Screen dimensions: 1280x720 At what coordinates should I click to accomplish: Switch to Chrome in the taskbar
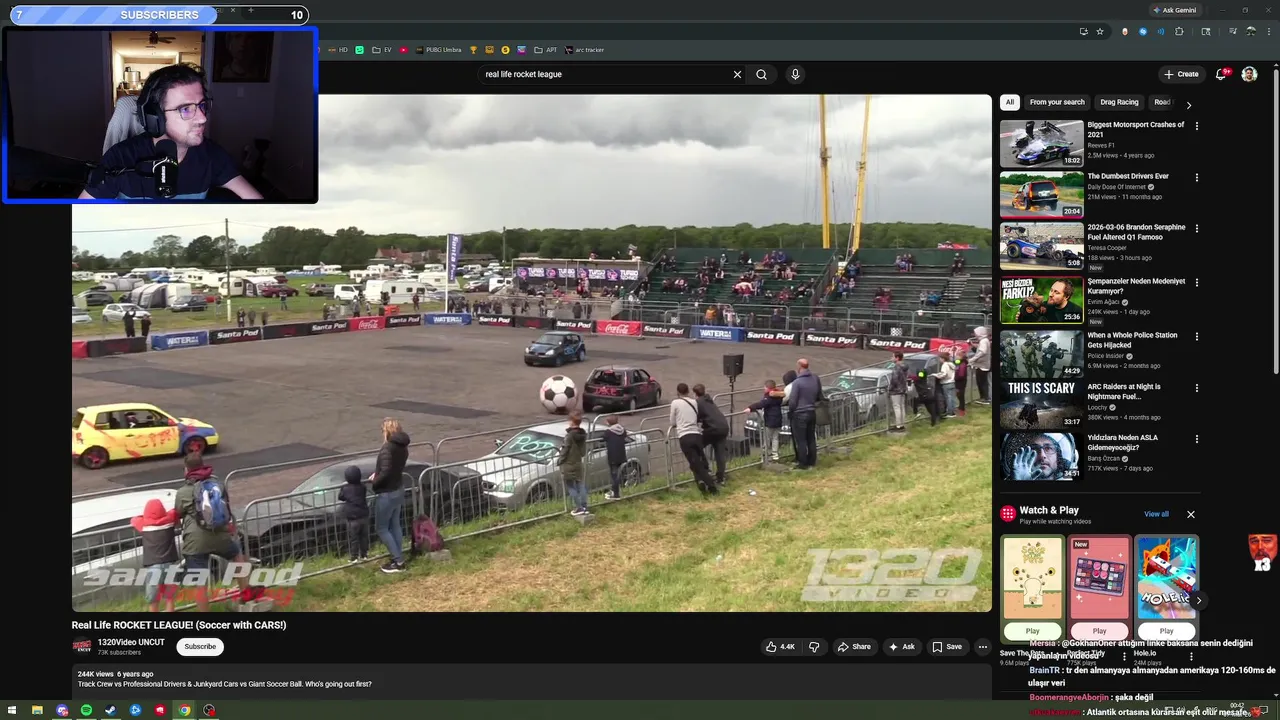click(x=184, y=710)
